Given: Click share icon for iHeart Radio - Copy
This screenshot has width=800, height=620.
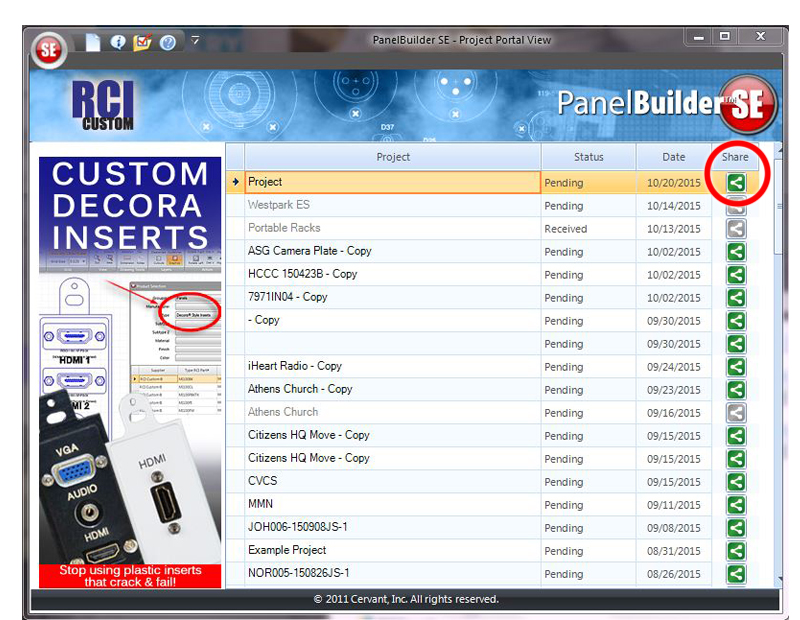Looking at the screenshot, I should (736, 367).
